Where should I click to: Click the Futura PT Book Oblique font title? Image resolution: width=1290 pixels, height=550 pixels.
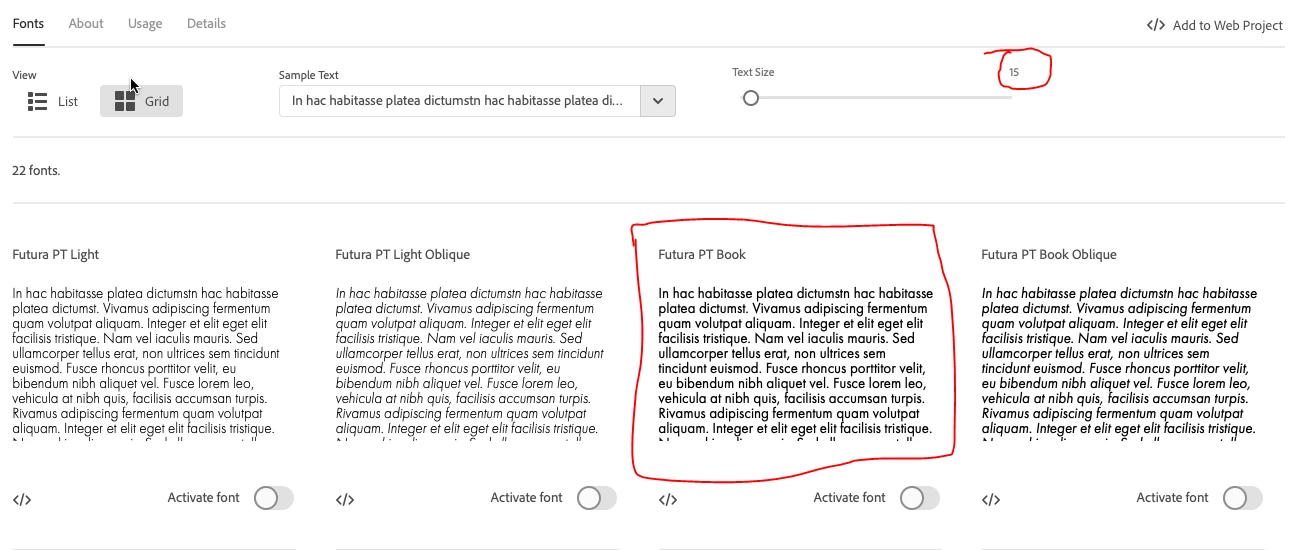pos(1049,254)
